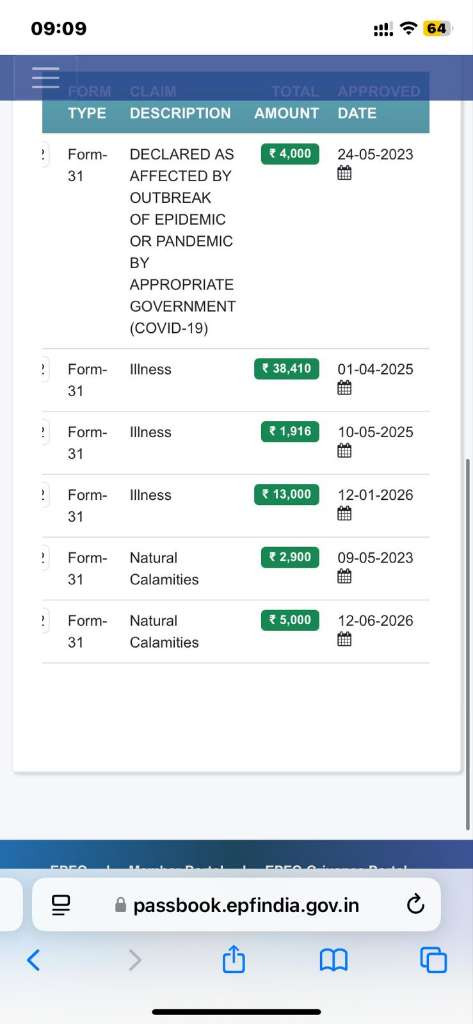
Task: Tap the calendar icon under 01-04-2025
Action: click(344, 388)
